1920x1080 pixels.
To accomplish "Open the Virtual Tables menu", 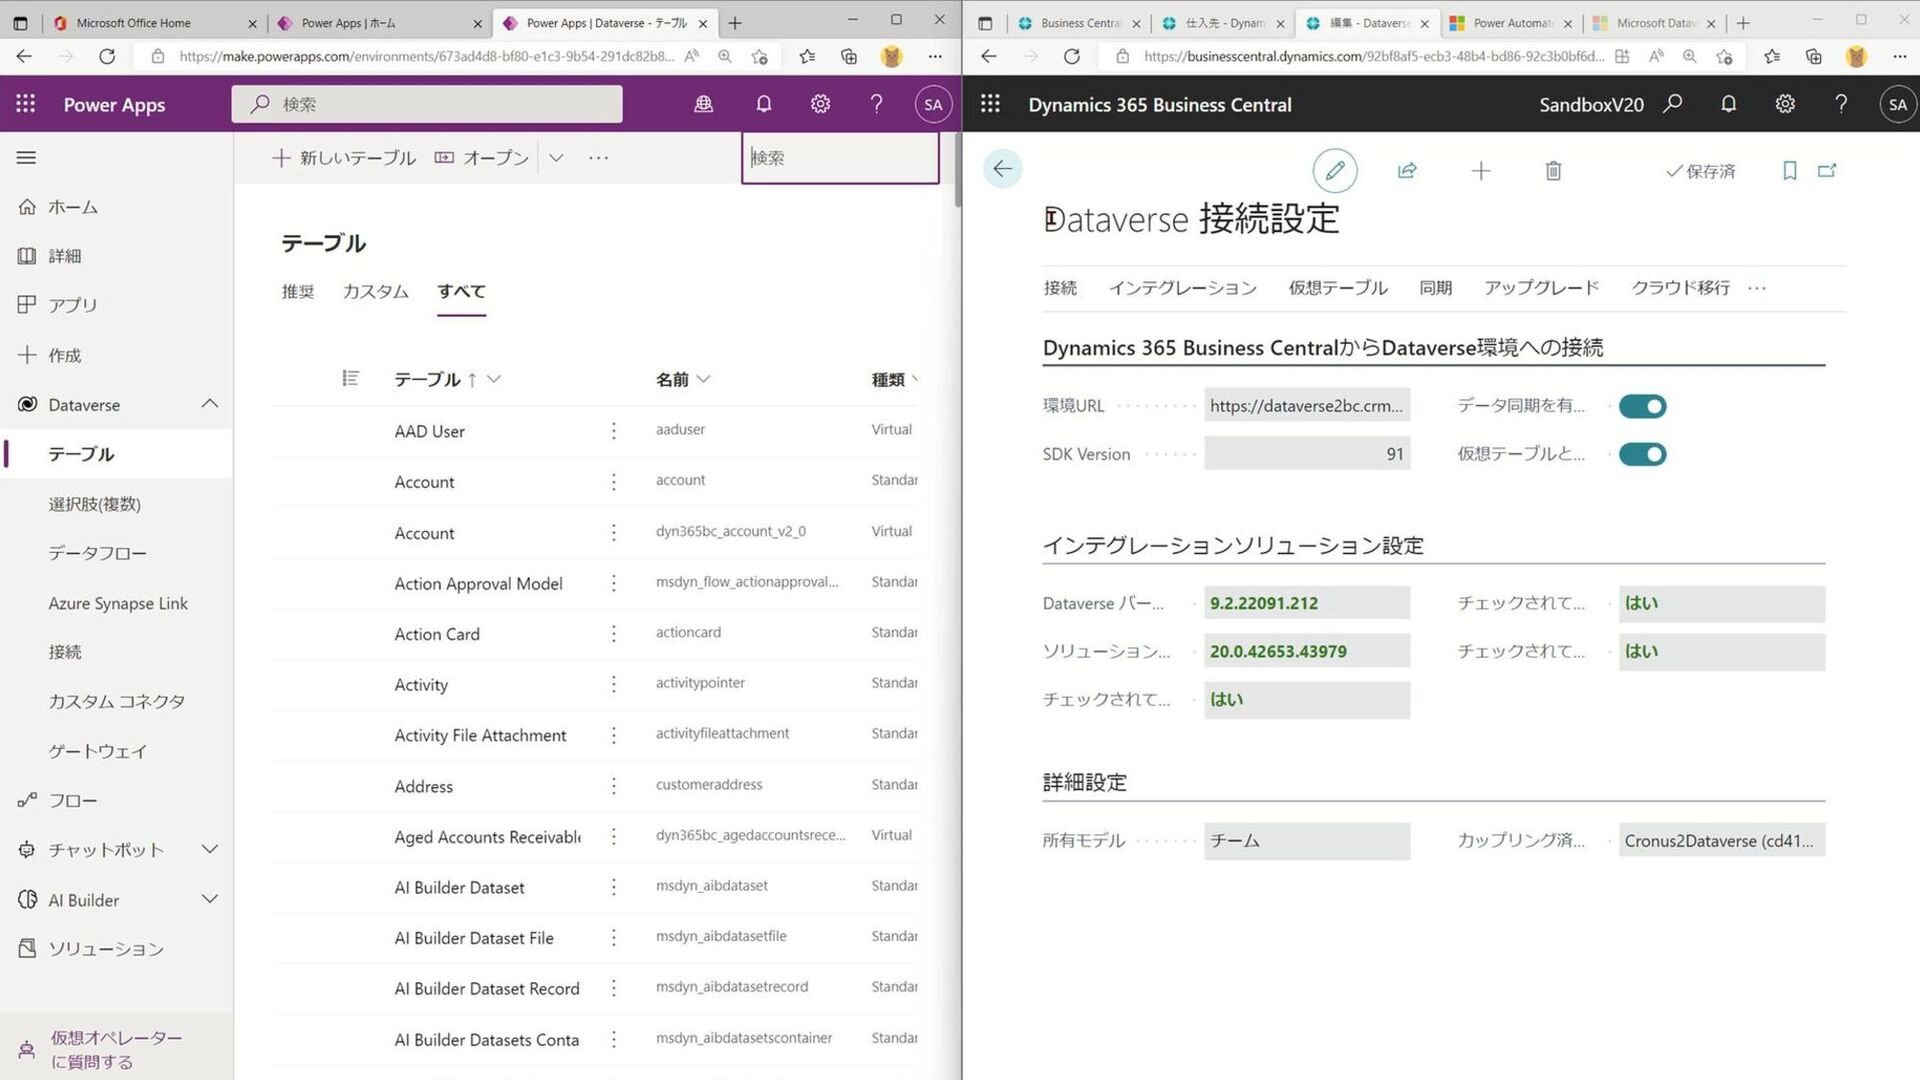I will click(1338, 288).
